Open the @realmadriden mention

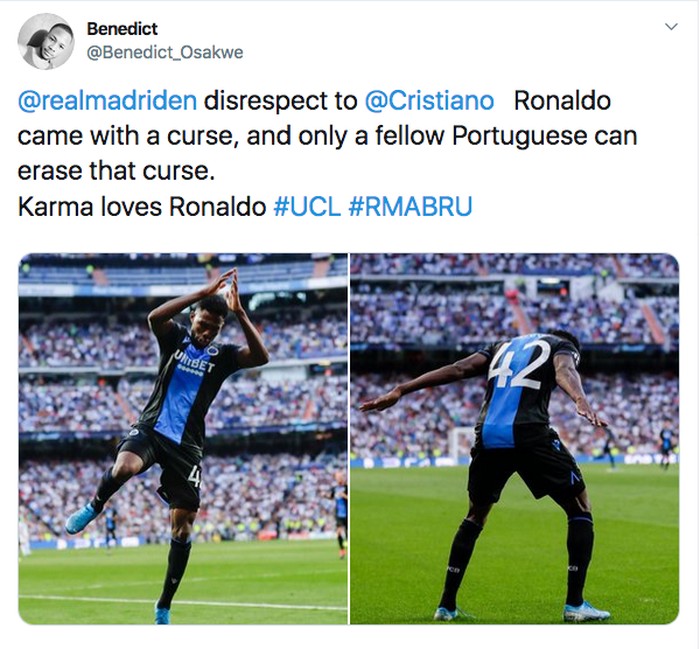point(107,101)
